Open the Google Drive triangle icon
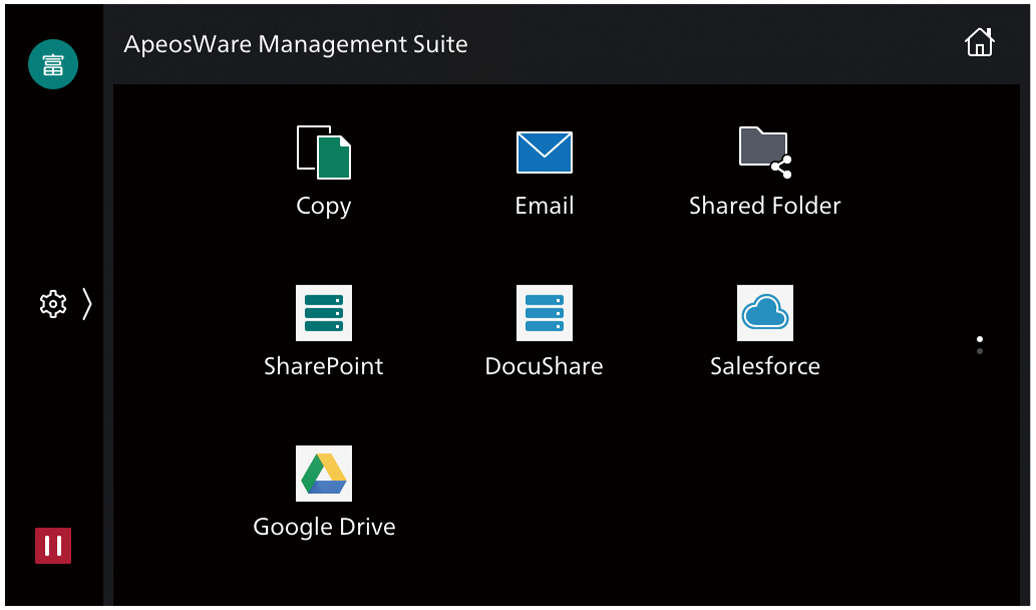The image size is (1036, 610). click(x=324, y=473)
